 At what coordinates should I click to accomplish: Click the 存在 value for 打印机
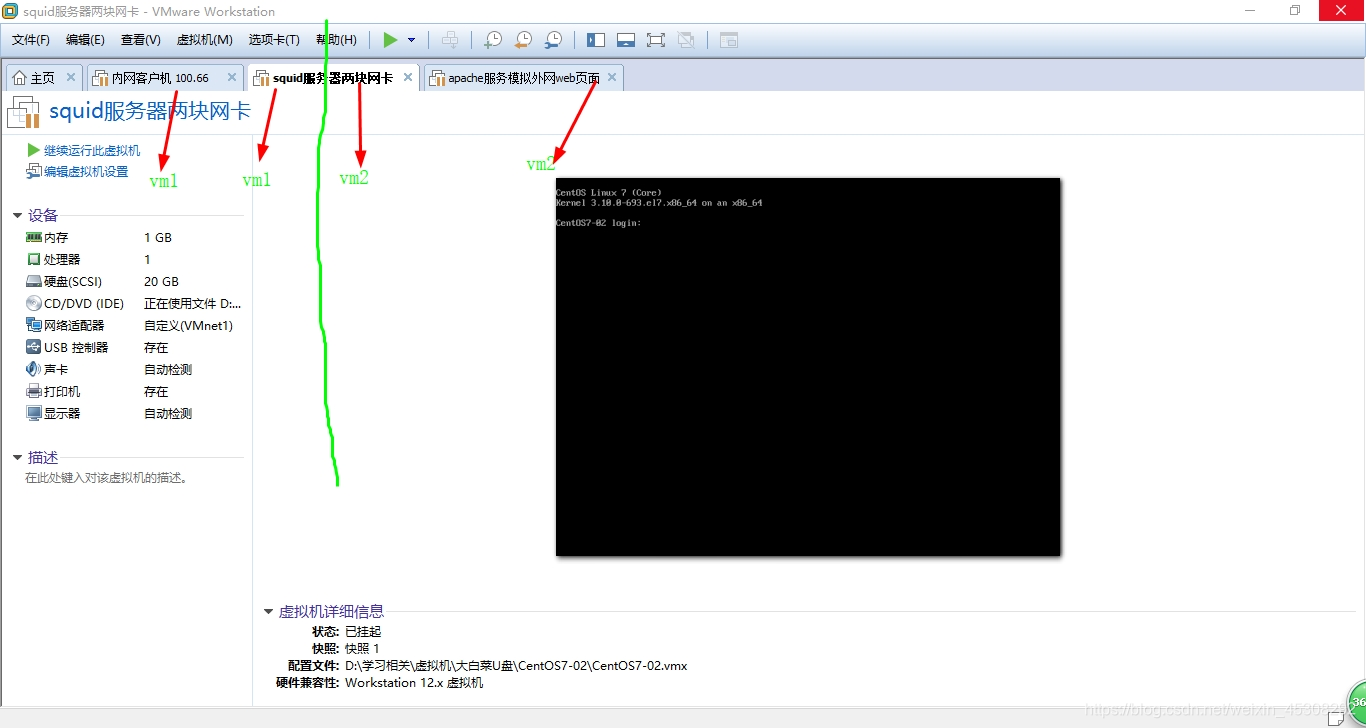point(156,392)
